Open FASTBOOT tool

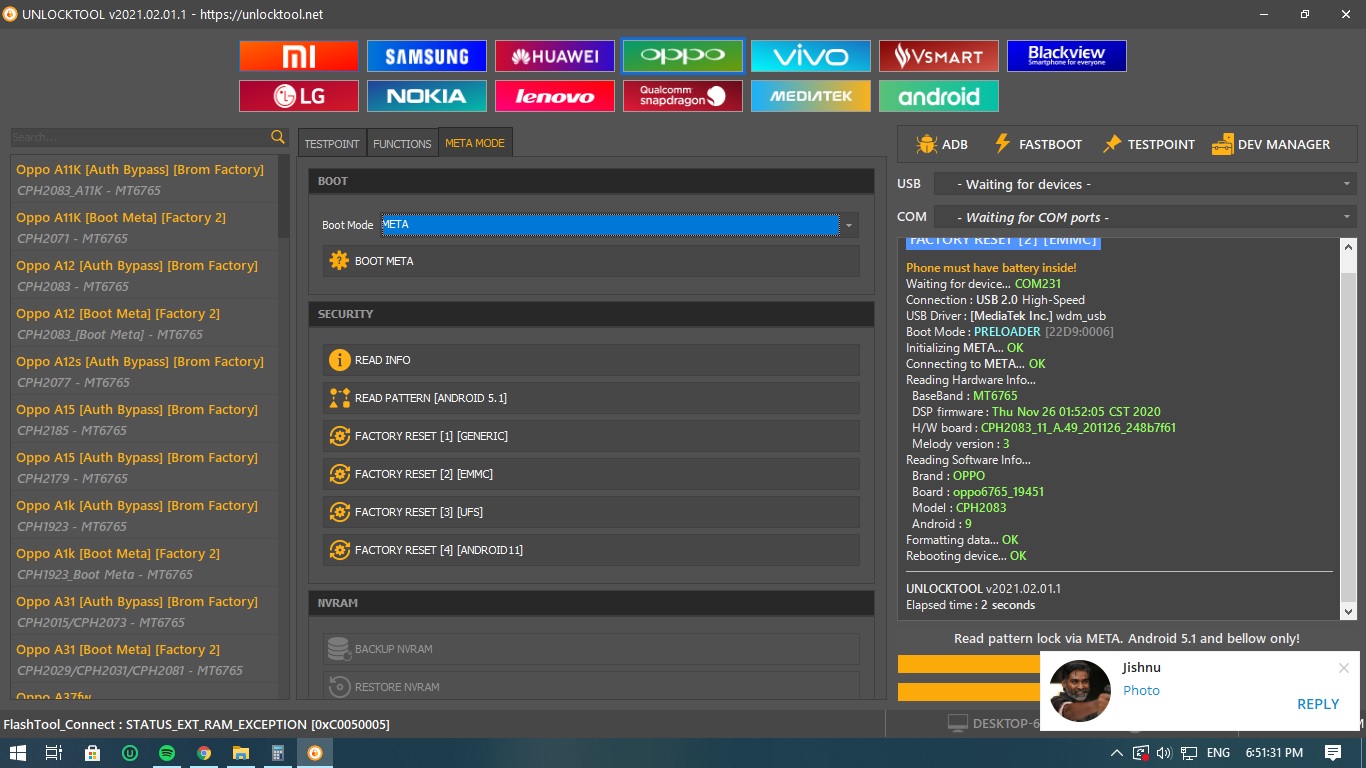(1037, 144)
